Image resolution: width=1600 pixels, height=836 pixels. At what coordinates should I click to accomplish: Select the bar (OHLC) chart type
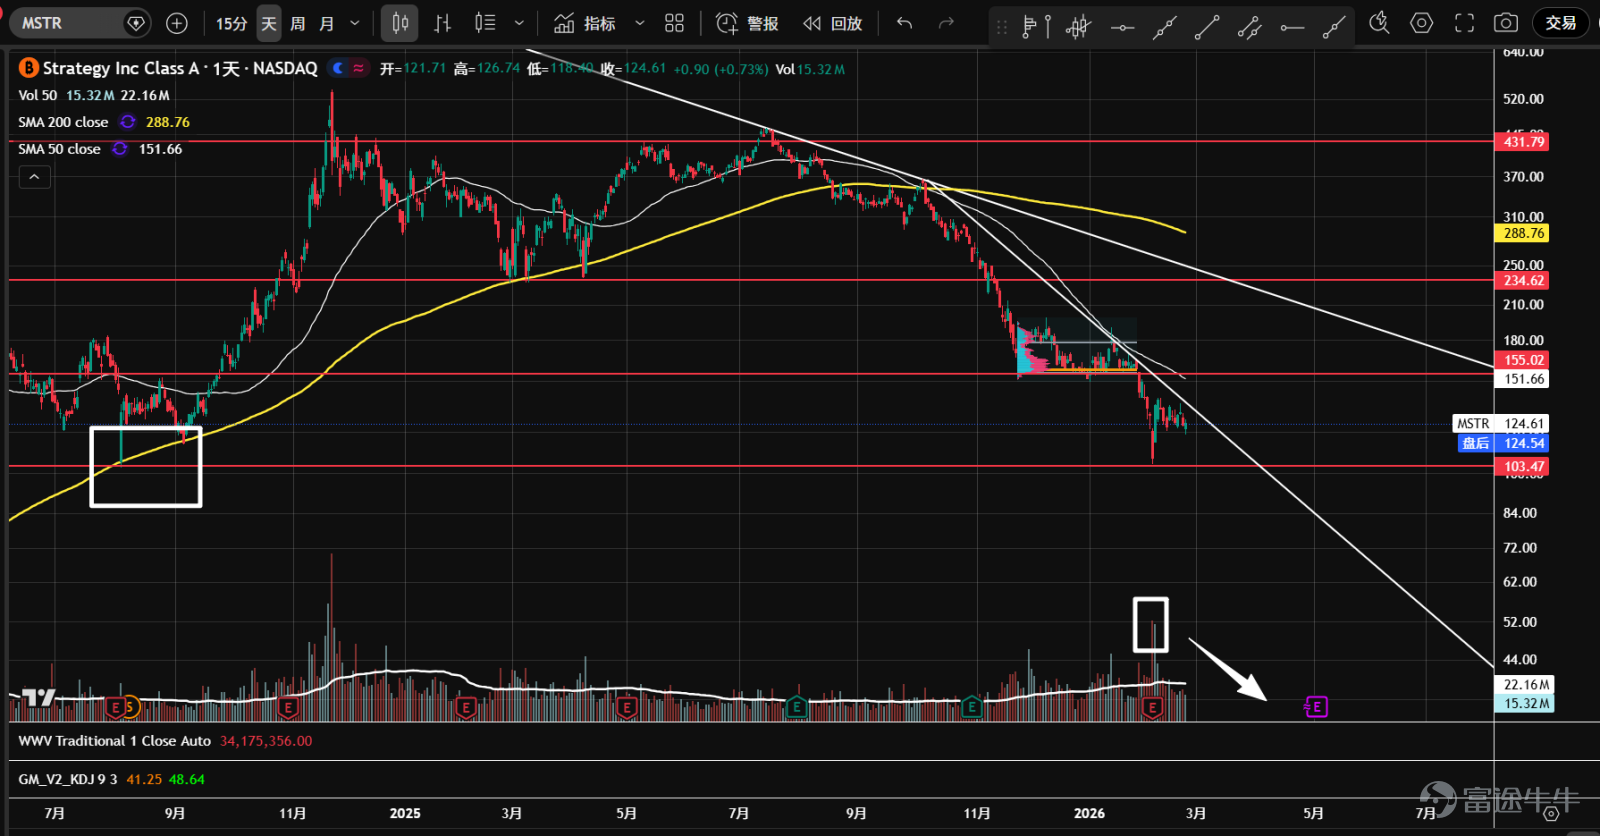[x=443, y=23]
